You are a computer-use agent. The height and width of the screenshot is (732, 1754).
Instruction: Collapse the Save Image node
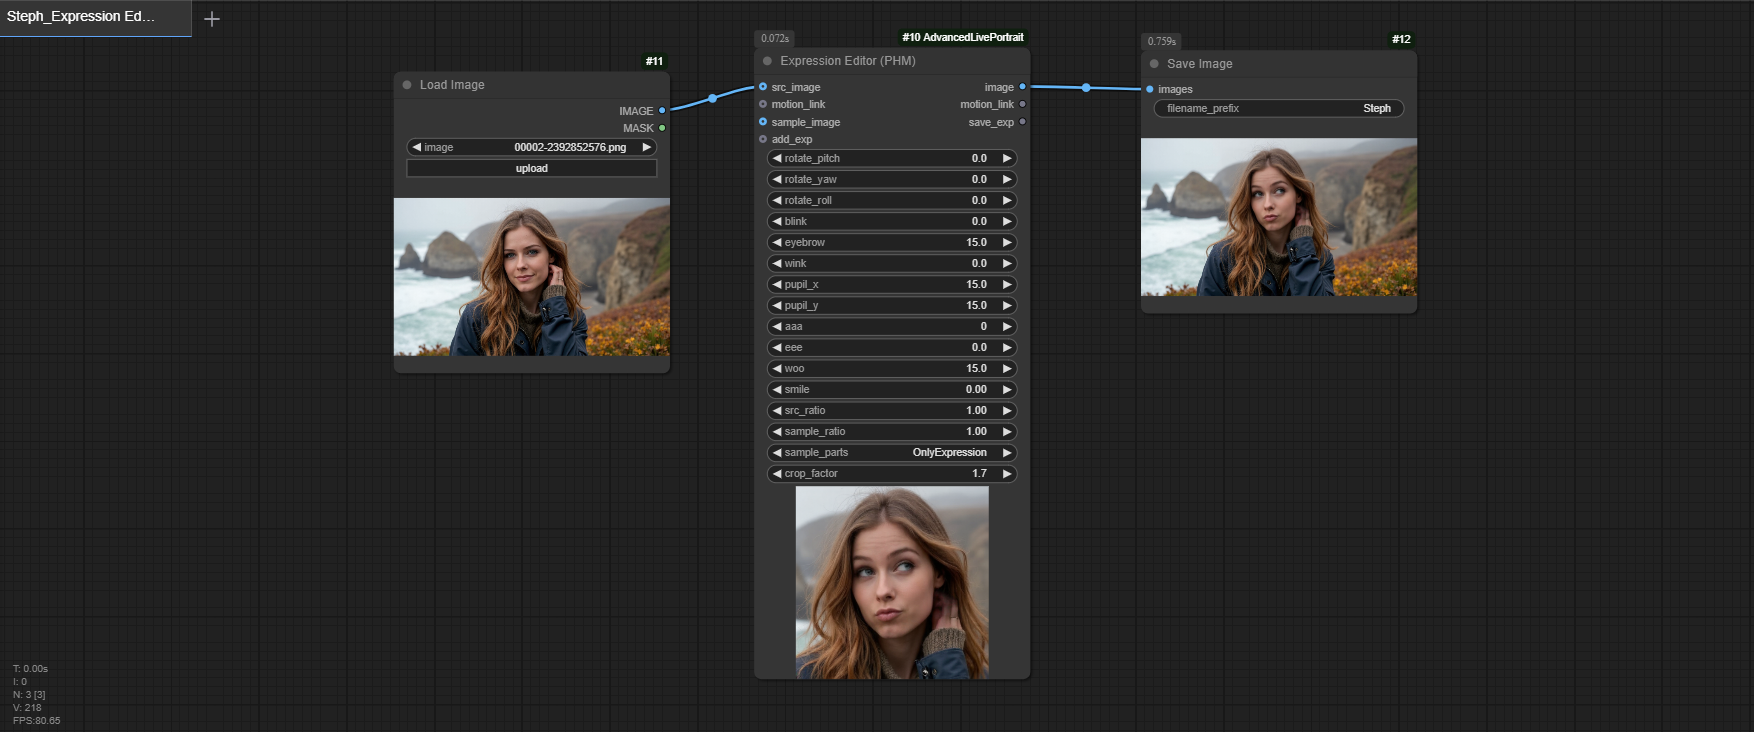click(1154, 64)
